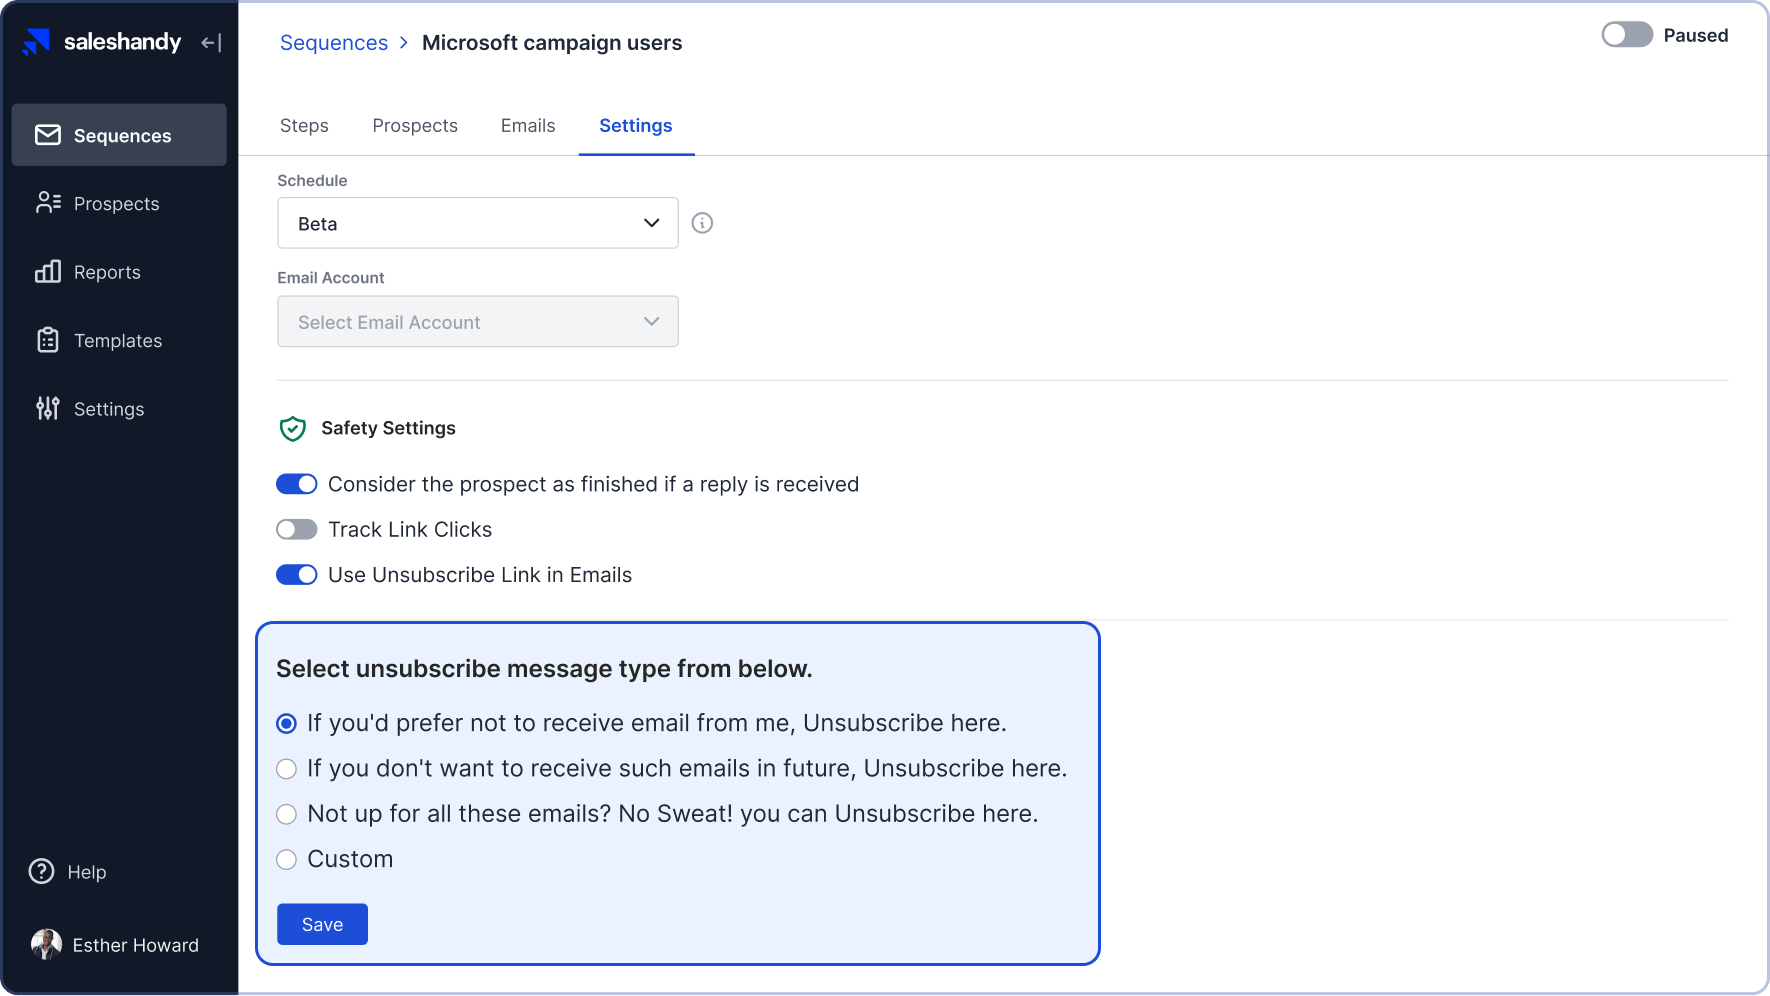
Task: Enable Track Link Clicks
Action: [296, 529]
